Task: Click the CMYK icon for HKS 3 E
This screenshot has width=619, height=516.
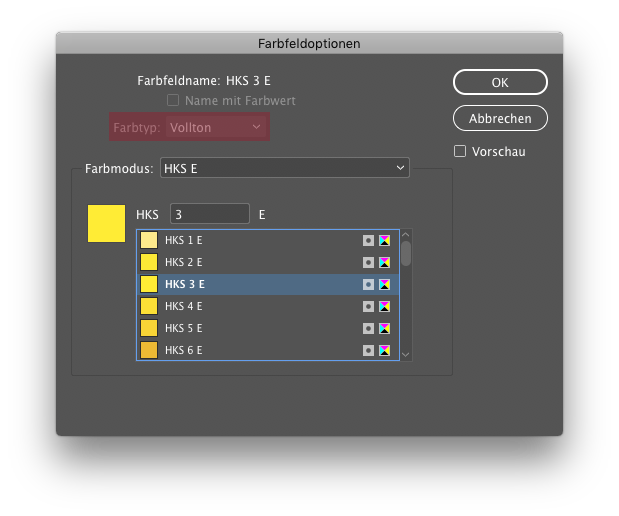Action: [385, 284]
